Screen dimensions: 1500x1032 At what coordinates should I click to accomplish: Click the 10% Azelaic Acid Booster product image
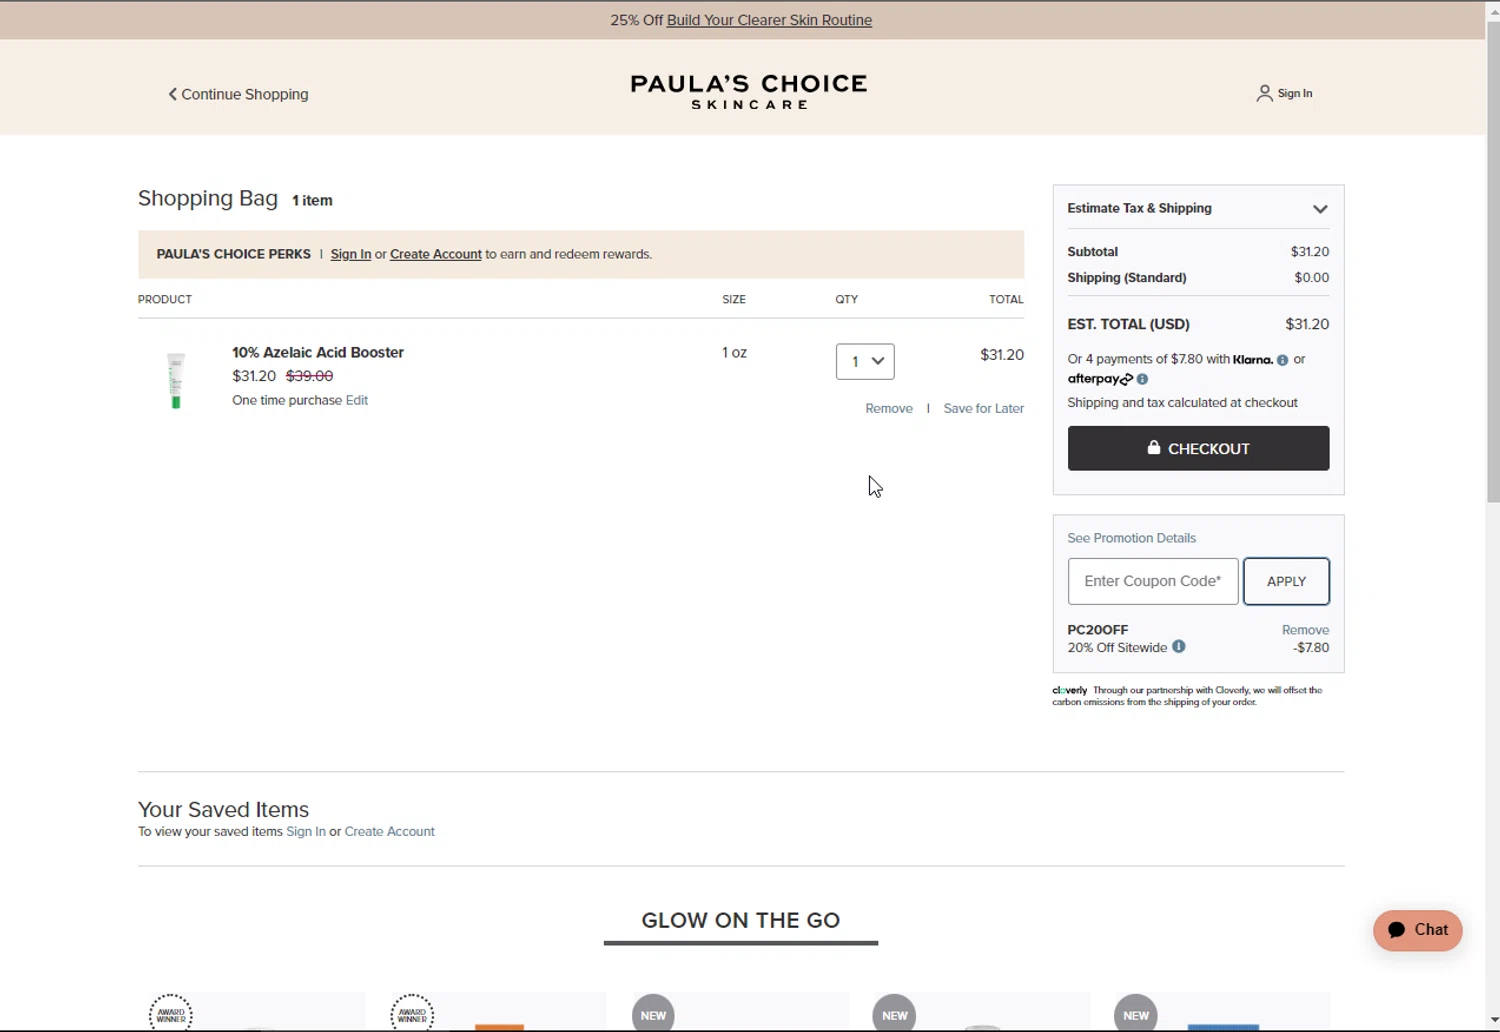click(176, 379)
